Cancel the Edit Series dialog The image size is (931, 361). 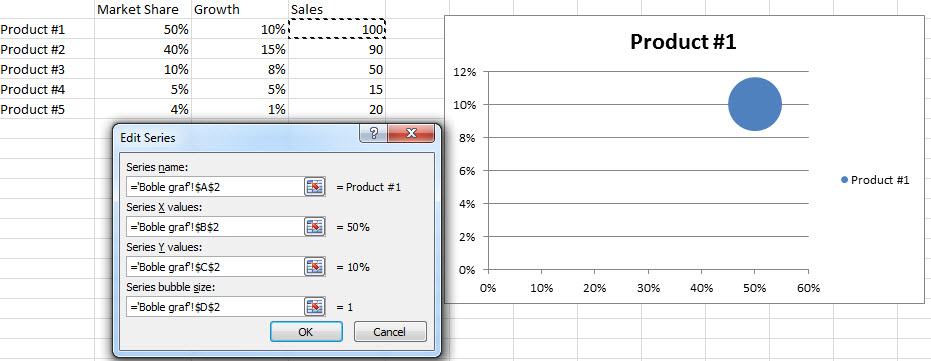pyautogui.click(x=390, y=332)
